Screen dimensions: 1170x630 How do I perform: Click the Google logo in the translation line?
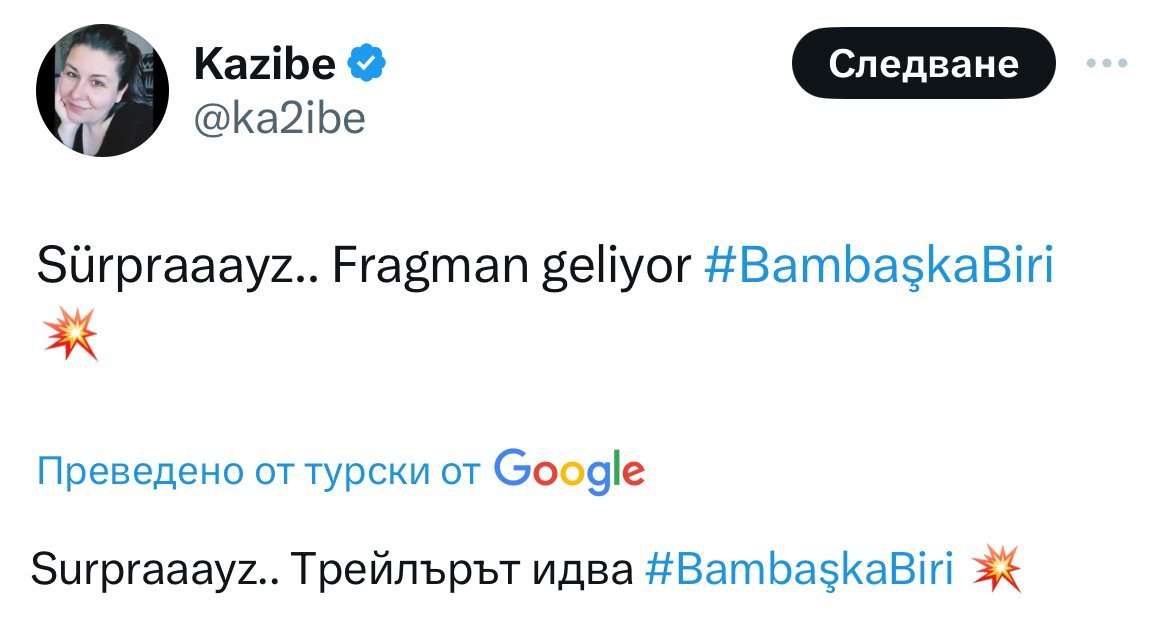569,470
